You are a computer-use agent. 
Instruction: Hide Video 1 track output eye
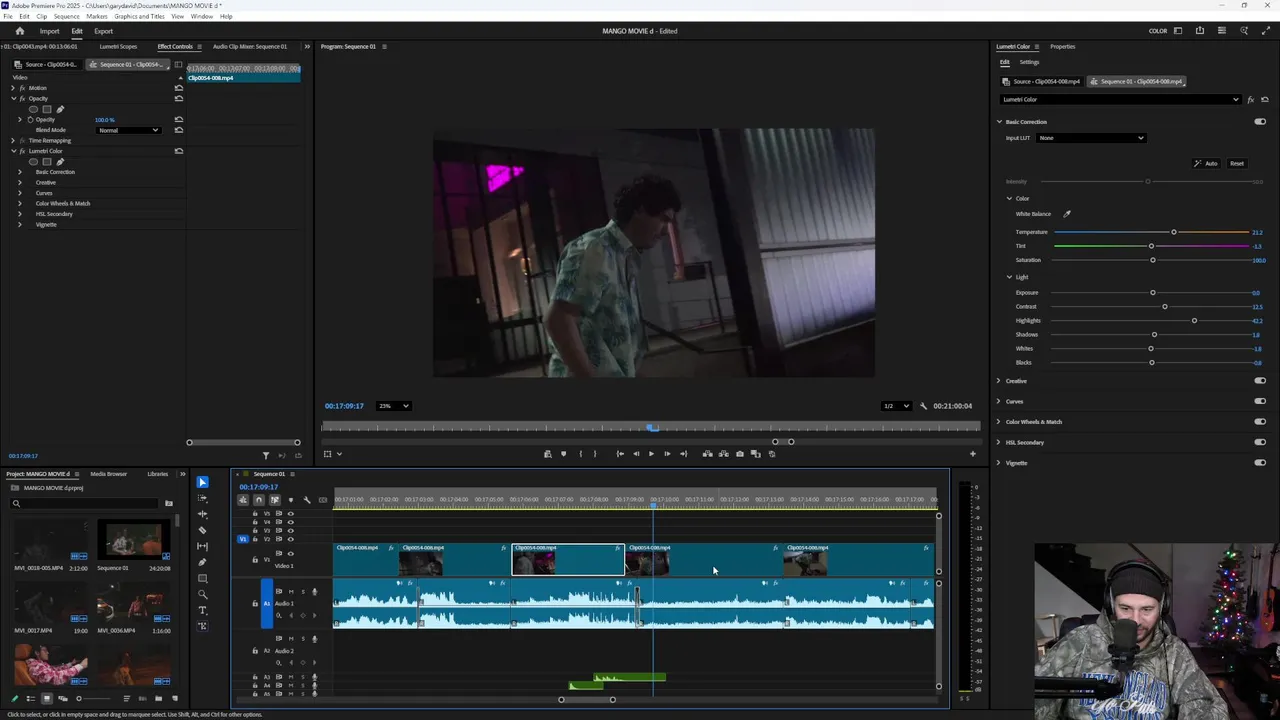point(291,554)
